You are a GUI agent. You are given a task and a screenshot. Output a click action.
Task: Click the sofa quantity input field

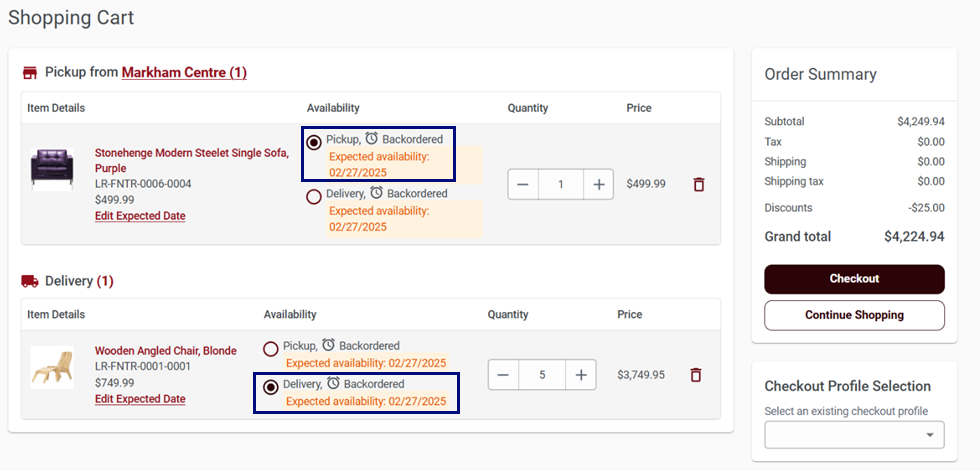click(561, 184)
